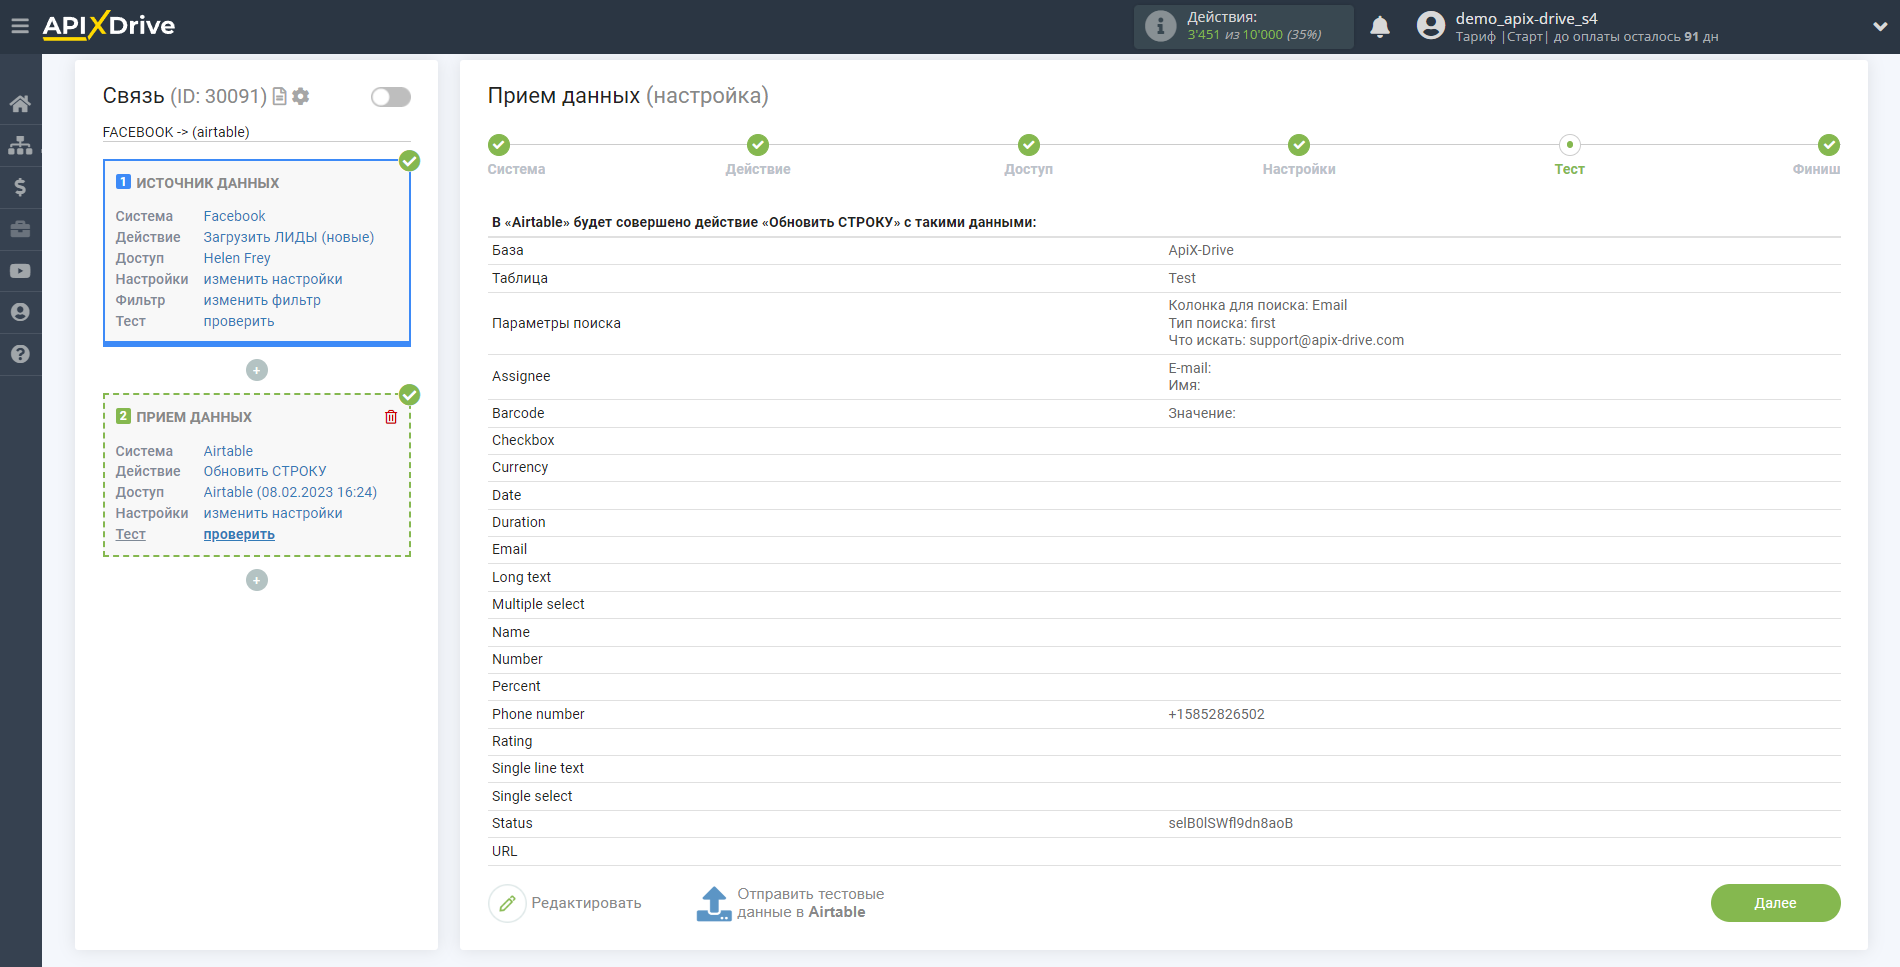Click the connection notes document icon
1900x967 pixels.
(280, 96)
